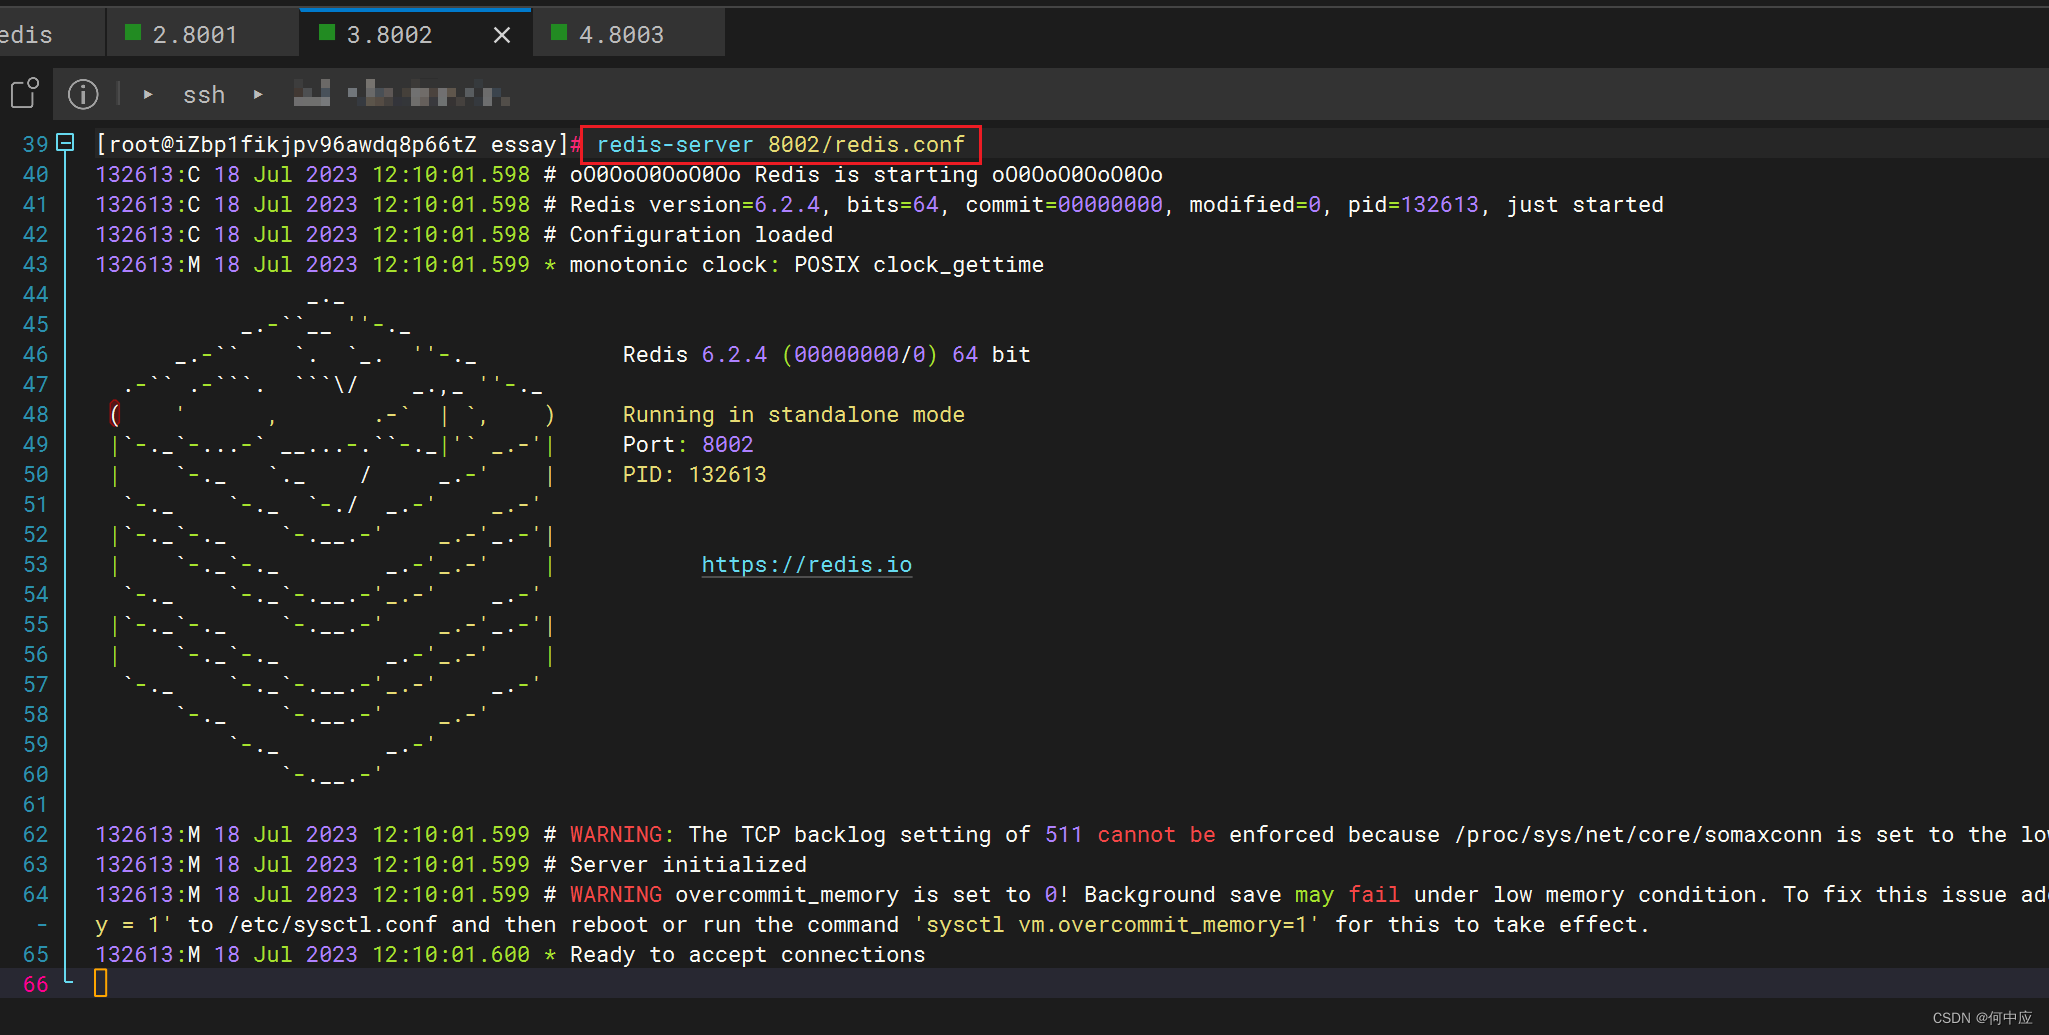
Task: Select the 'Ready to accept connections' line
Action: (511, 955)
